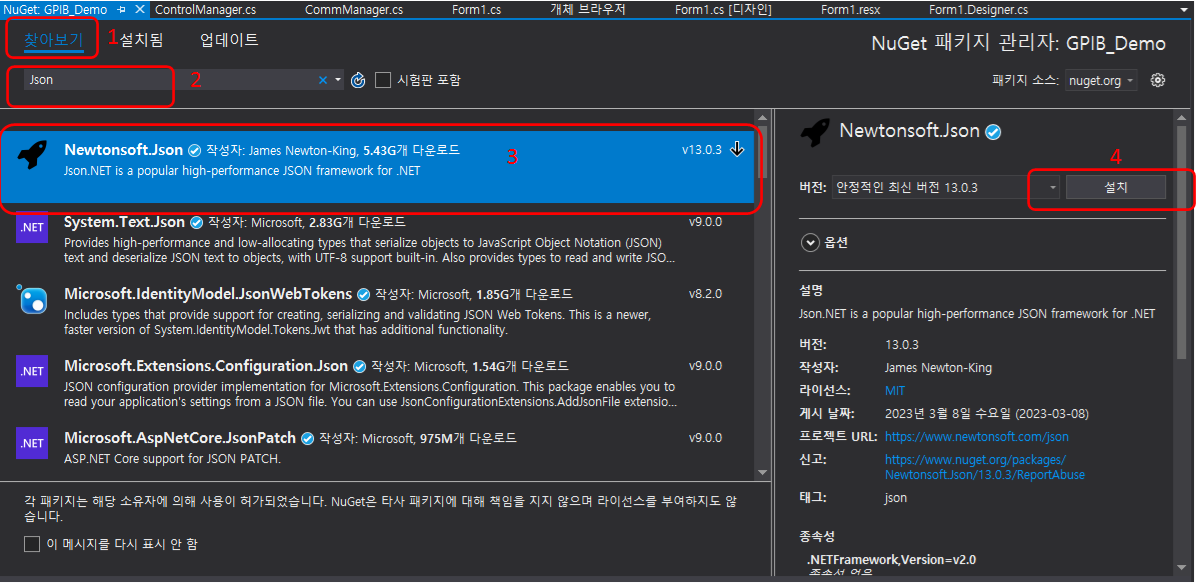Image resolution: width=1196 pixels, height=584 pixels.
Task: Pin the NuGet: GPIB_Demo tab
Action: tap(122, 10)
